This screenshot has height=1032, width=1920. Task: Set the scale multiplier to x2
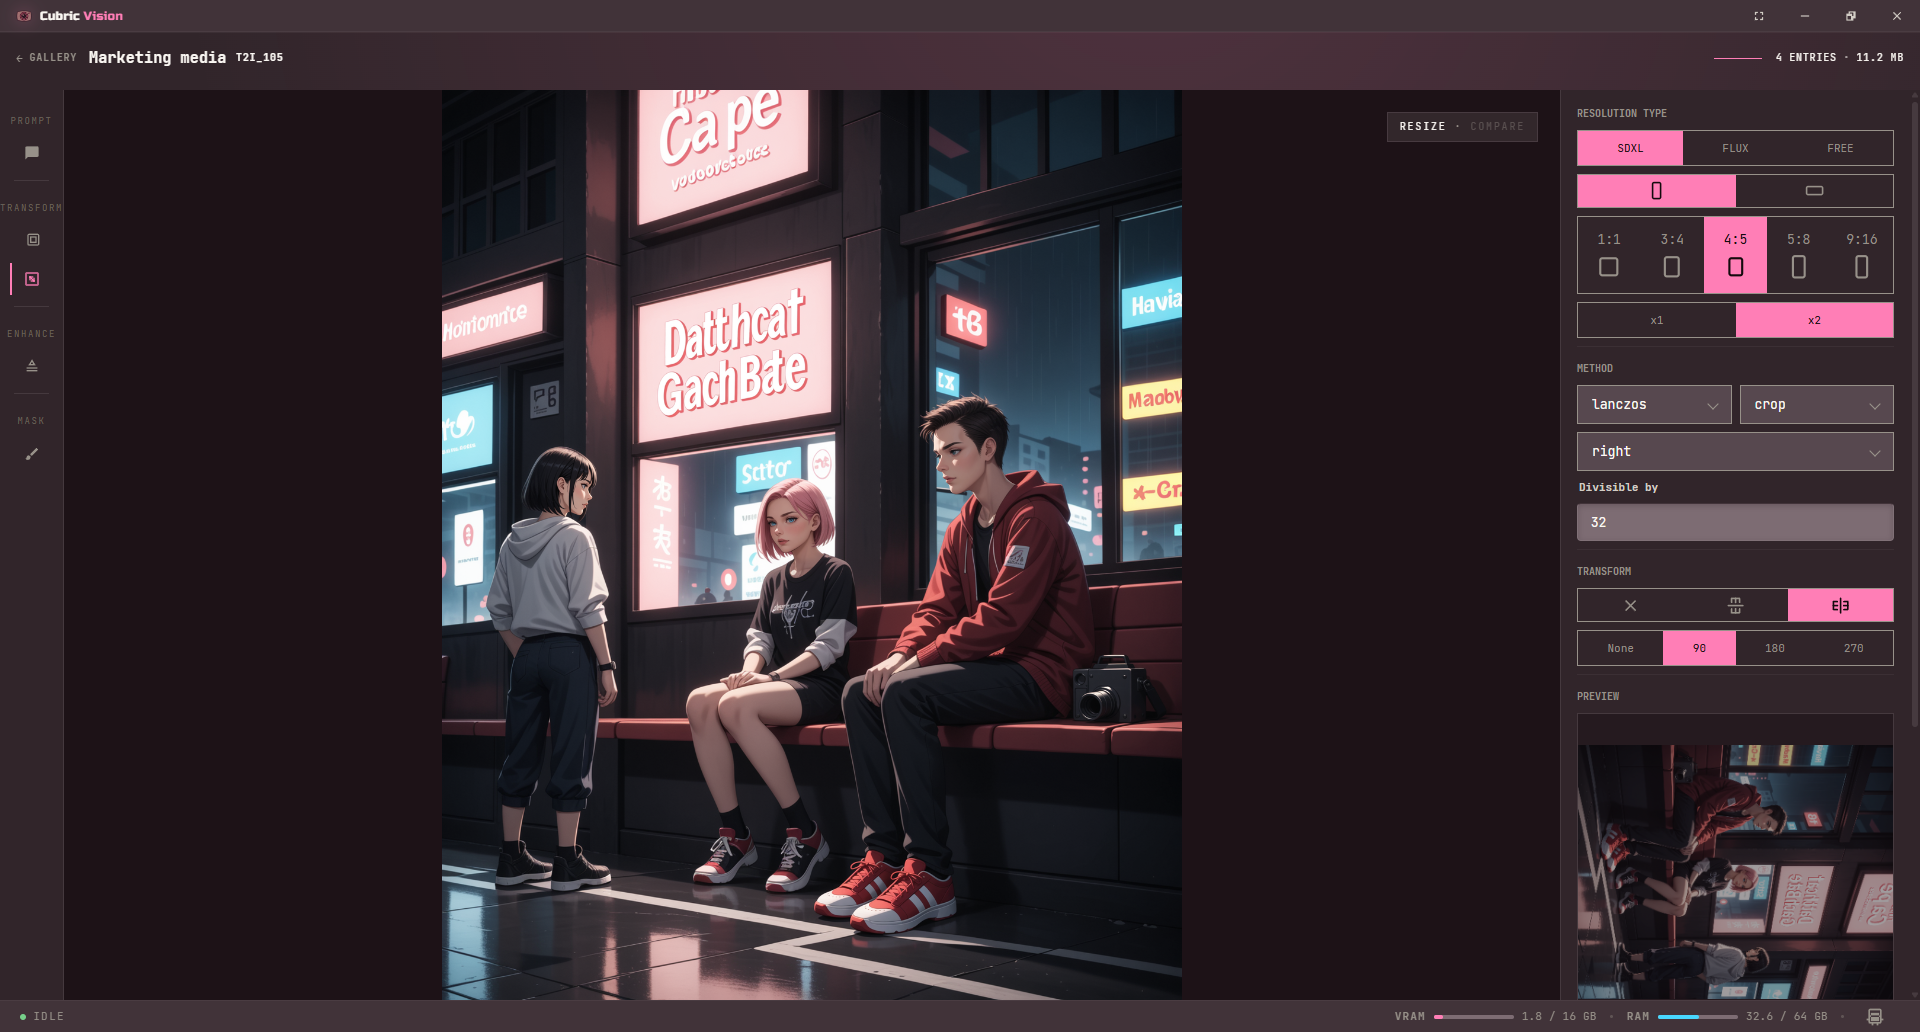[x=1814, y=320]
